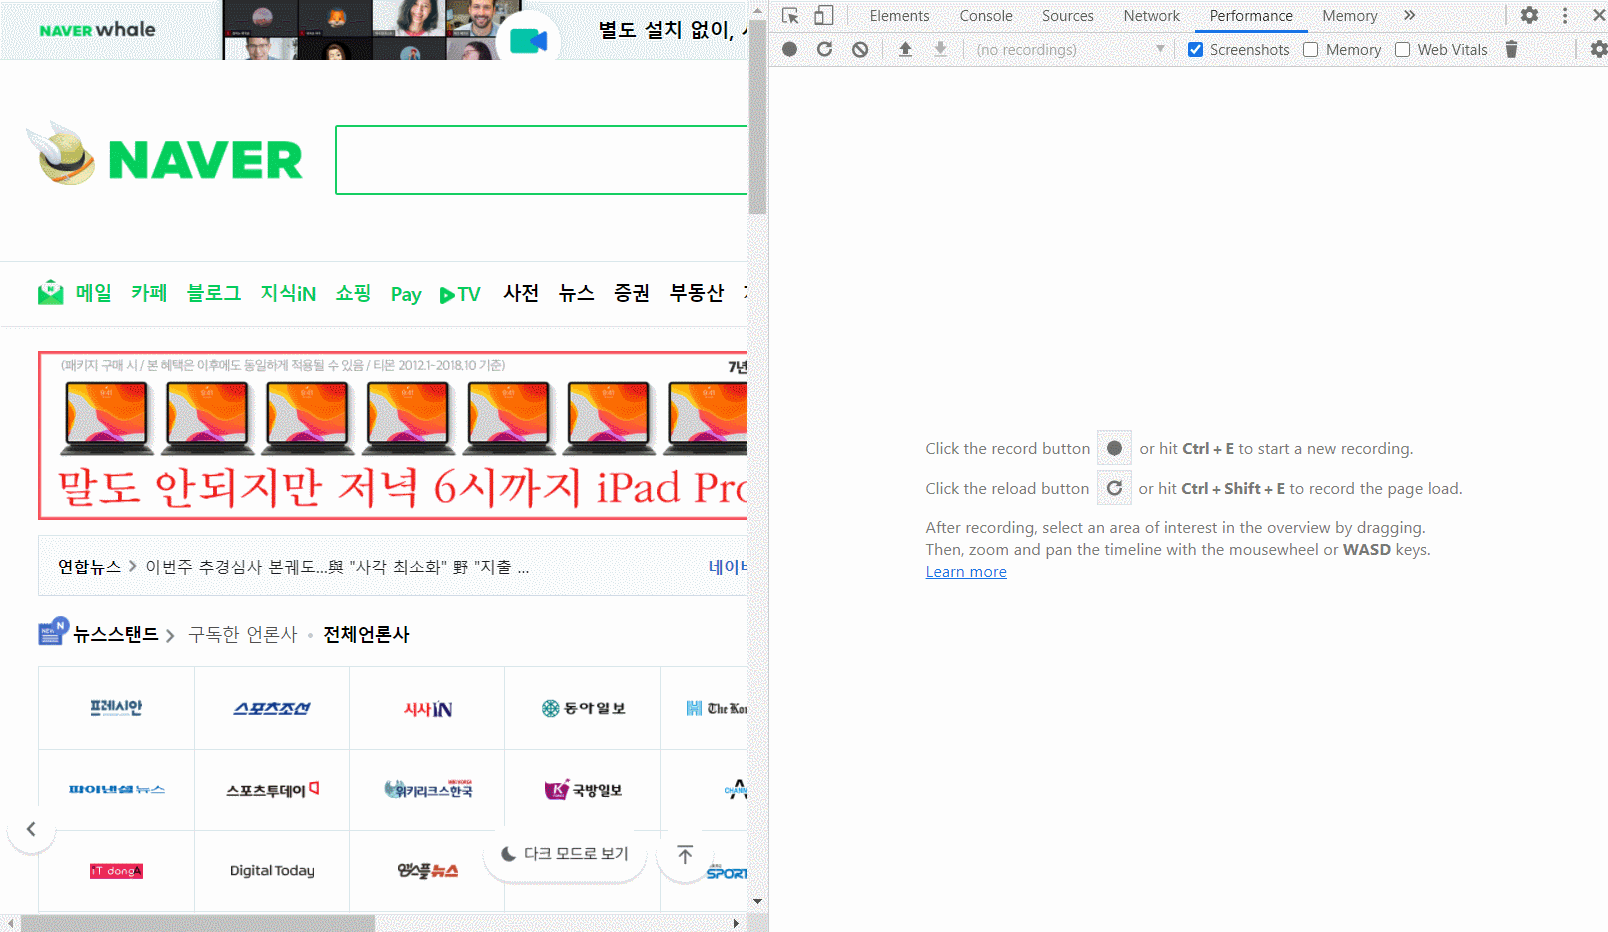
Task: Open DevTools settings gear icon
Action: point(1529,15)
